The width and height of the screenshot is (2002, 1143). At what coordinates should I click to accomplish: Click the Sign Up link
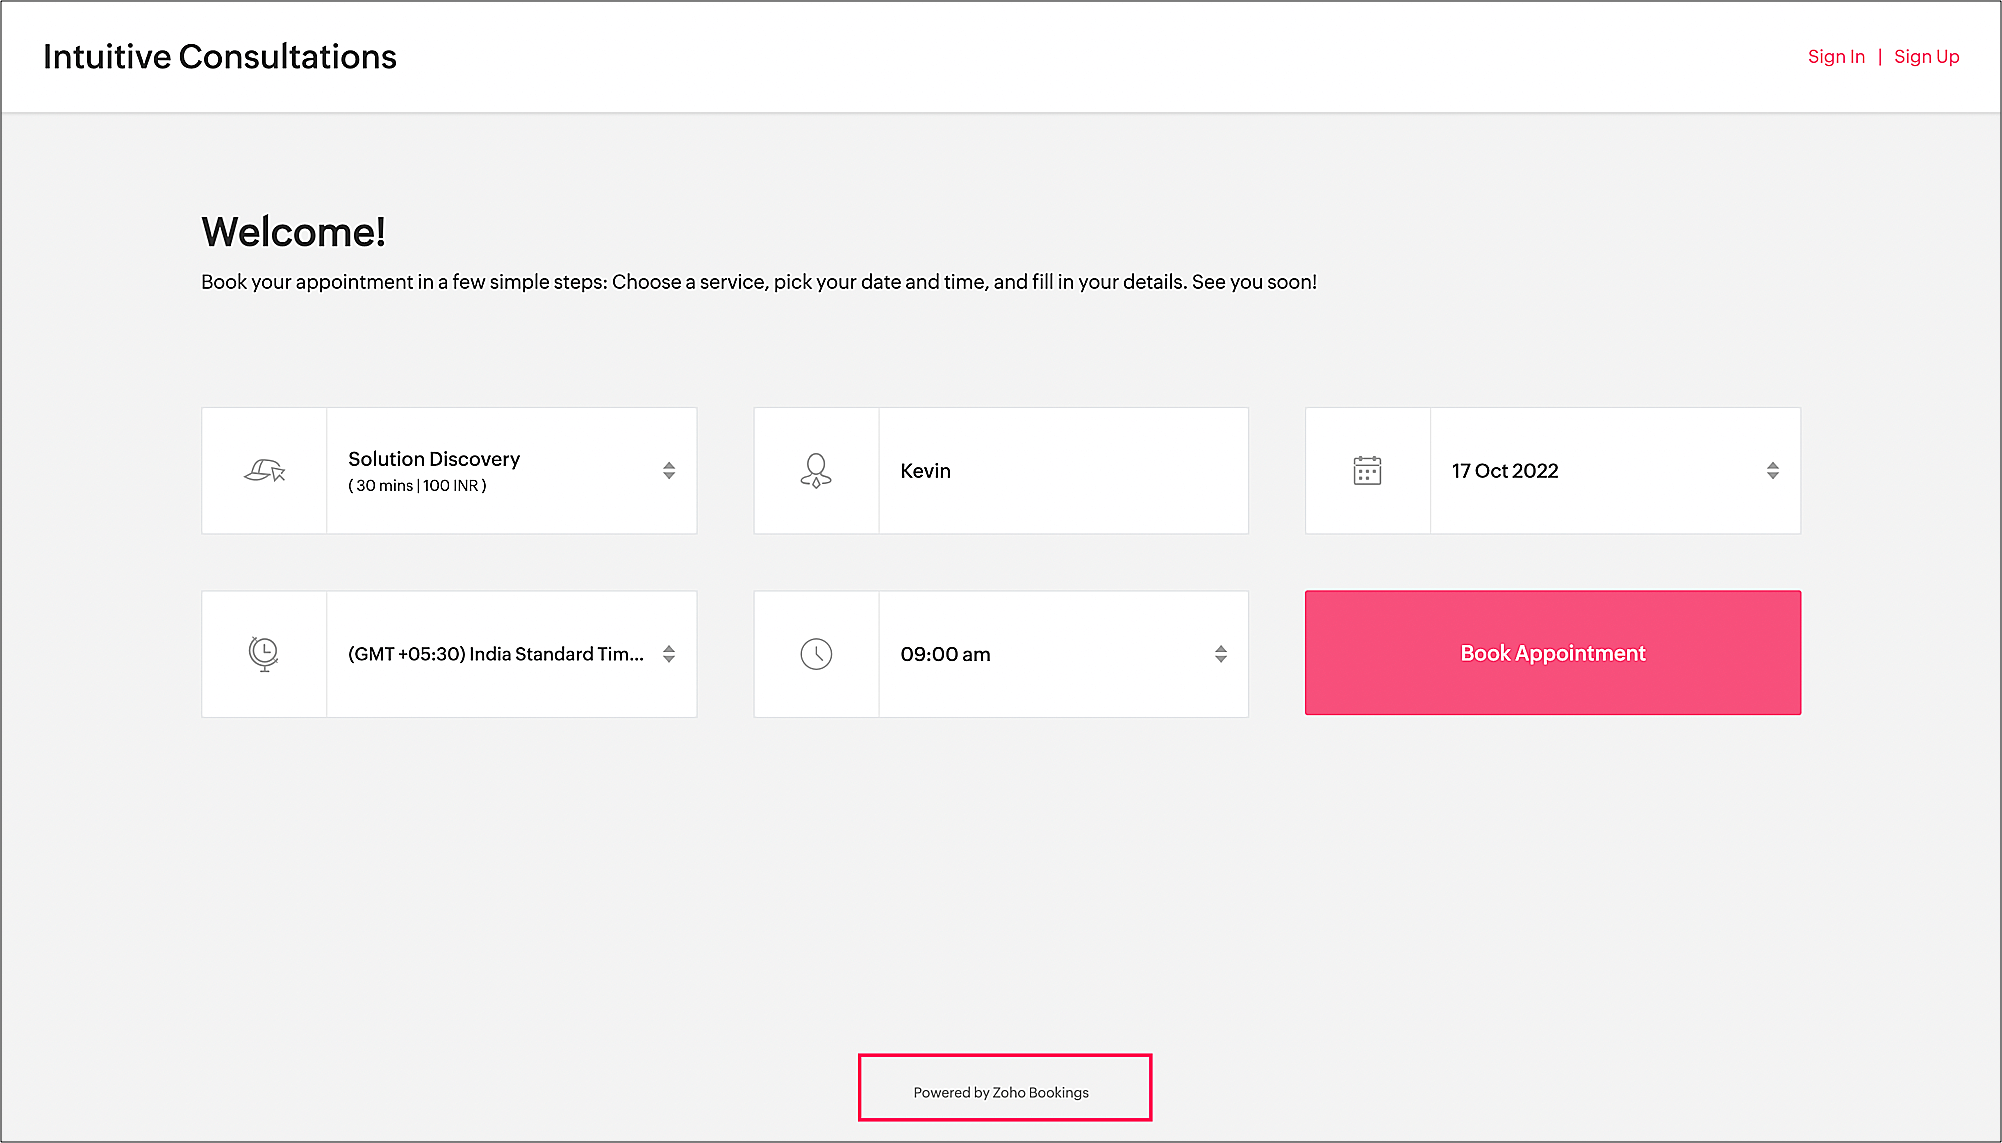[x=1926, y=57]
